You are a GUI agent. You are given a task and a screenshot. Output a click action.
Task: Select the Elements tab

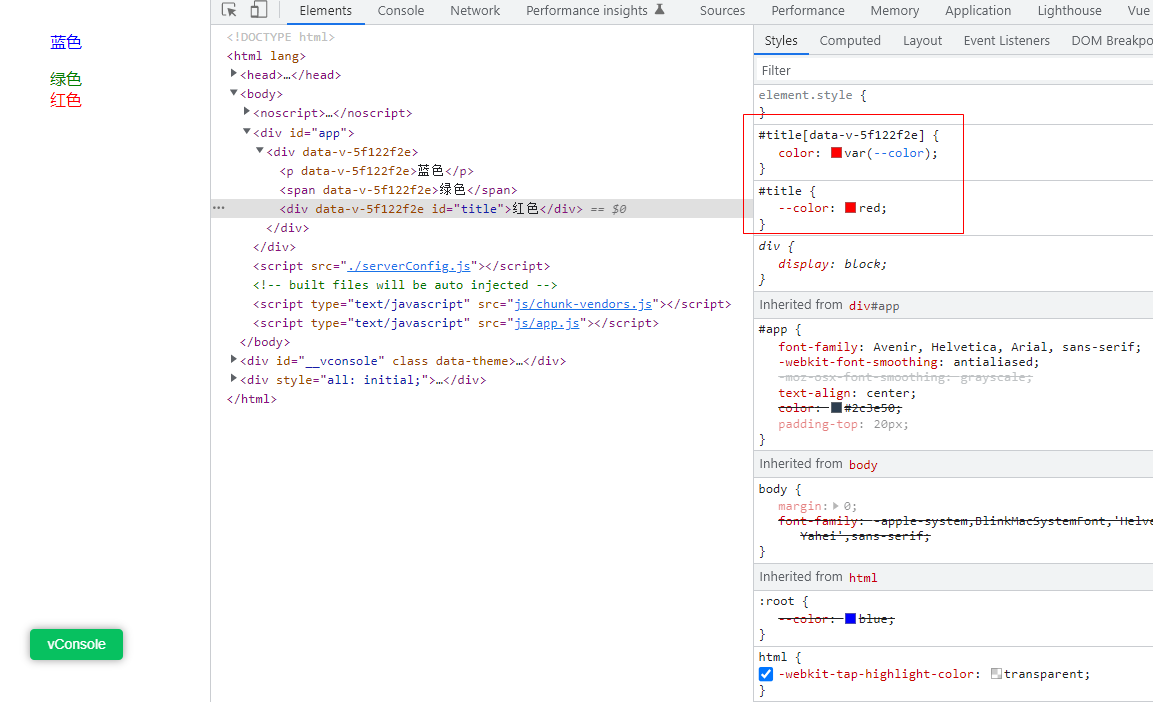326,10
